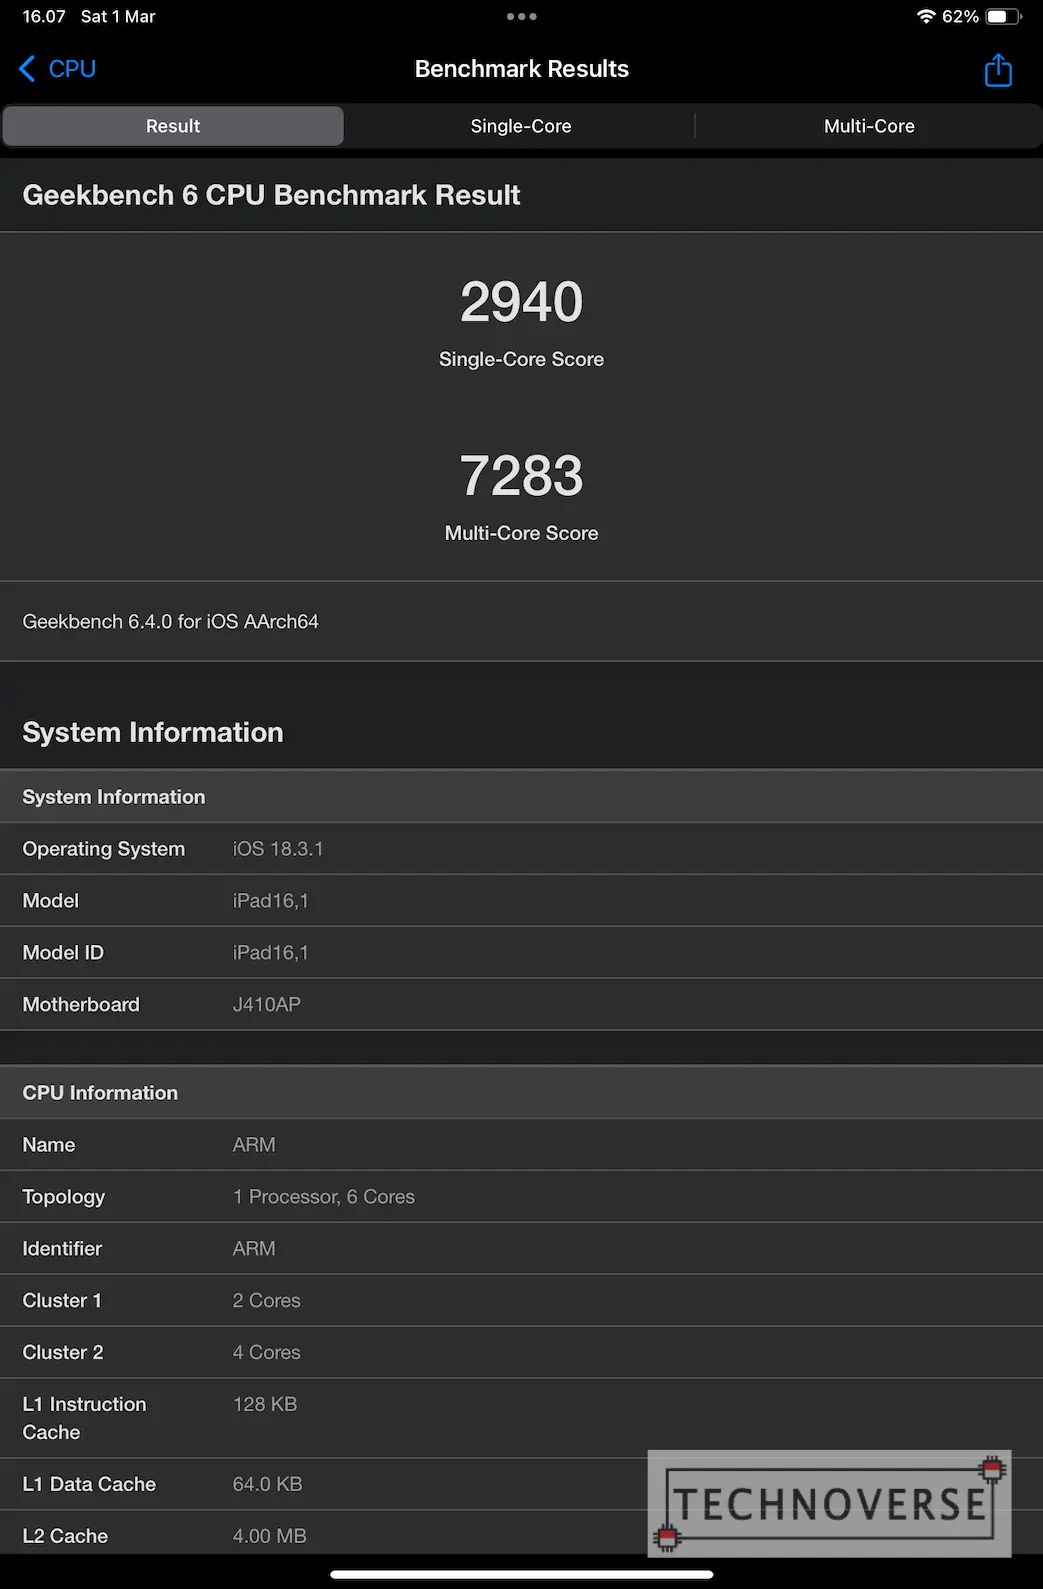The height and width of the screenshot is (1589, 1043).
Task: Tap the Model ID row value
Action: (x=271, y=953)
